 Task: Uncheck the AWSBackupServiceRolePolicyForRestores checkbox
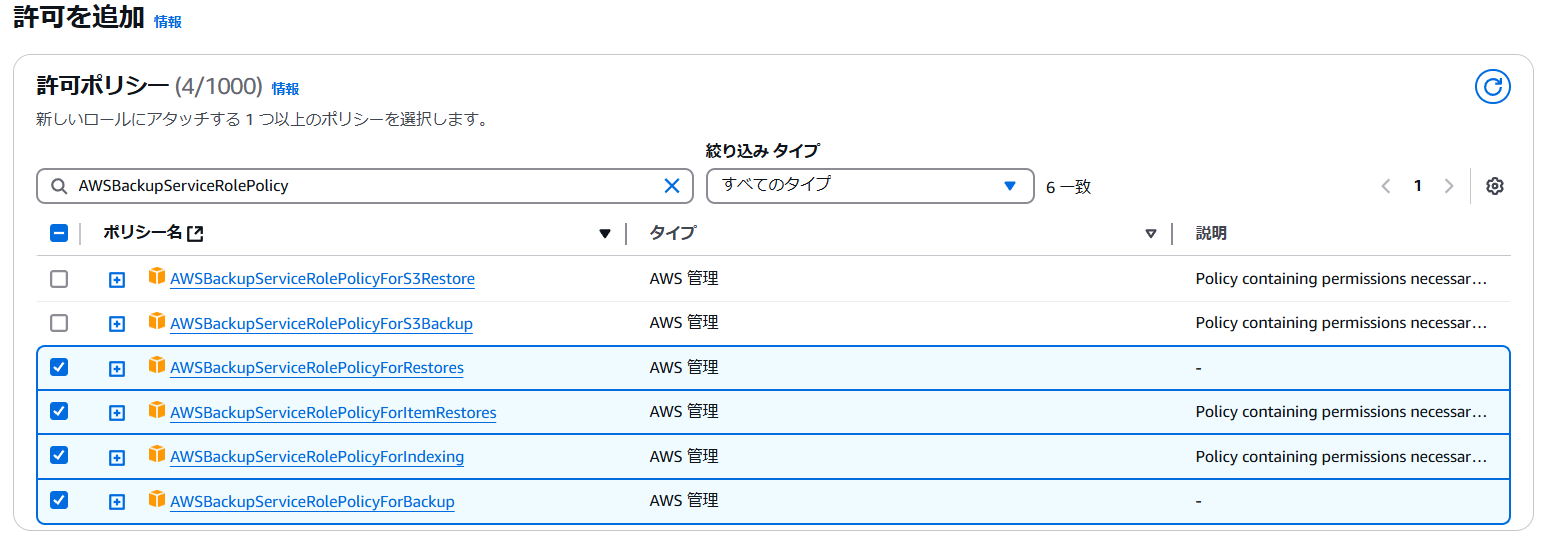click(59, 367)
